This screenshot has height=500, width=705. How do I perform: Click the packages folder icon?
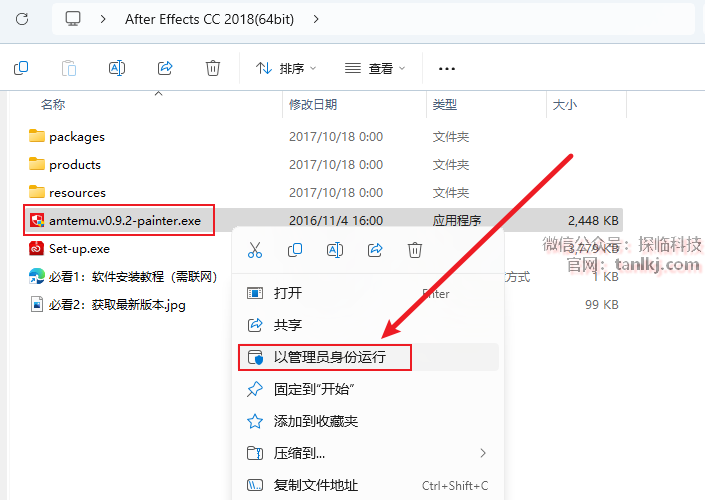[36, 136]
